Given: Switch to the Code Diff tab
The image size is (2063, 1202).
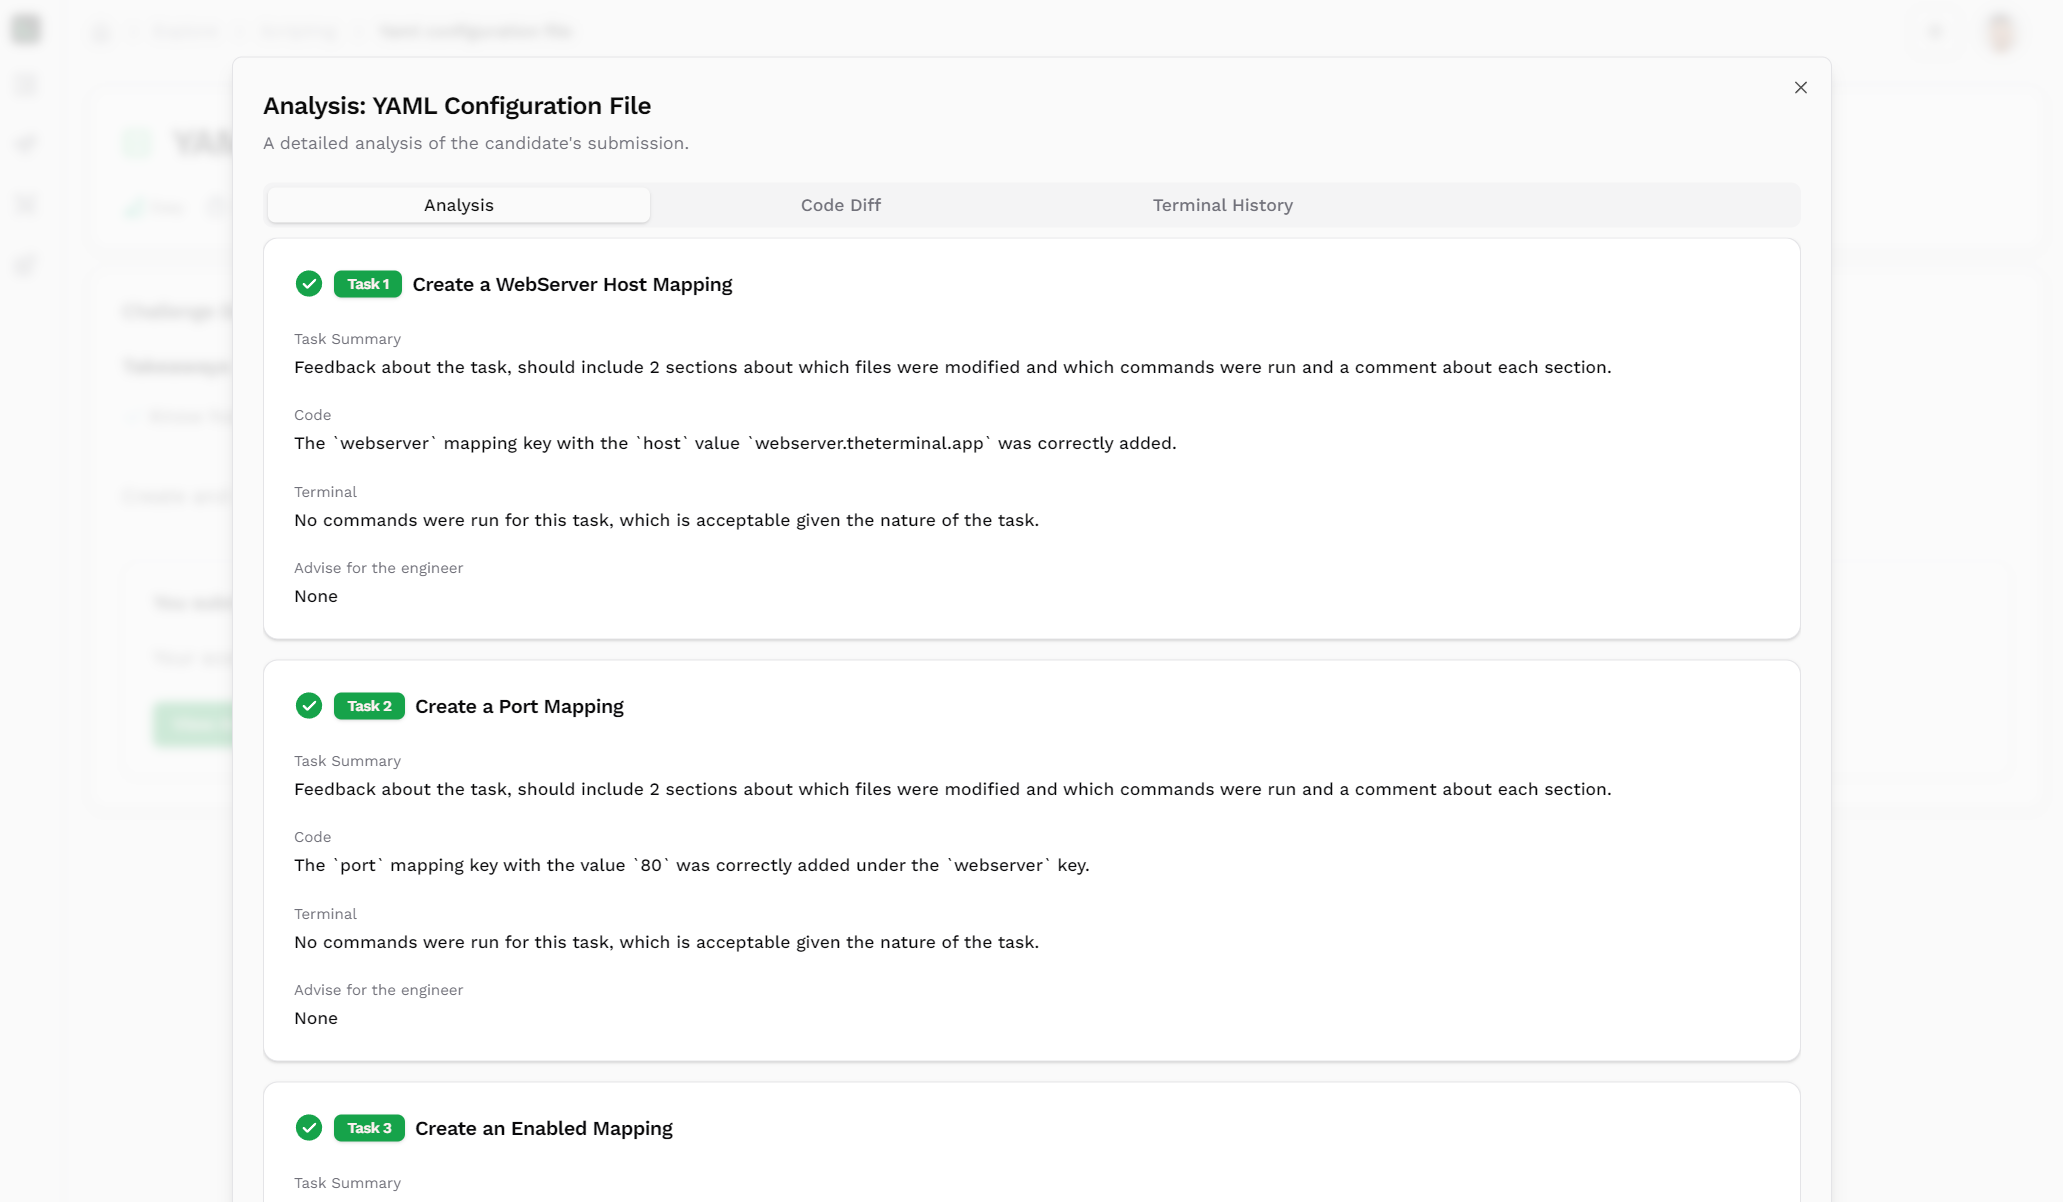Looking at the screenshot, I should click(840, 205).
